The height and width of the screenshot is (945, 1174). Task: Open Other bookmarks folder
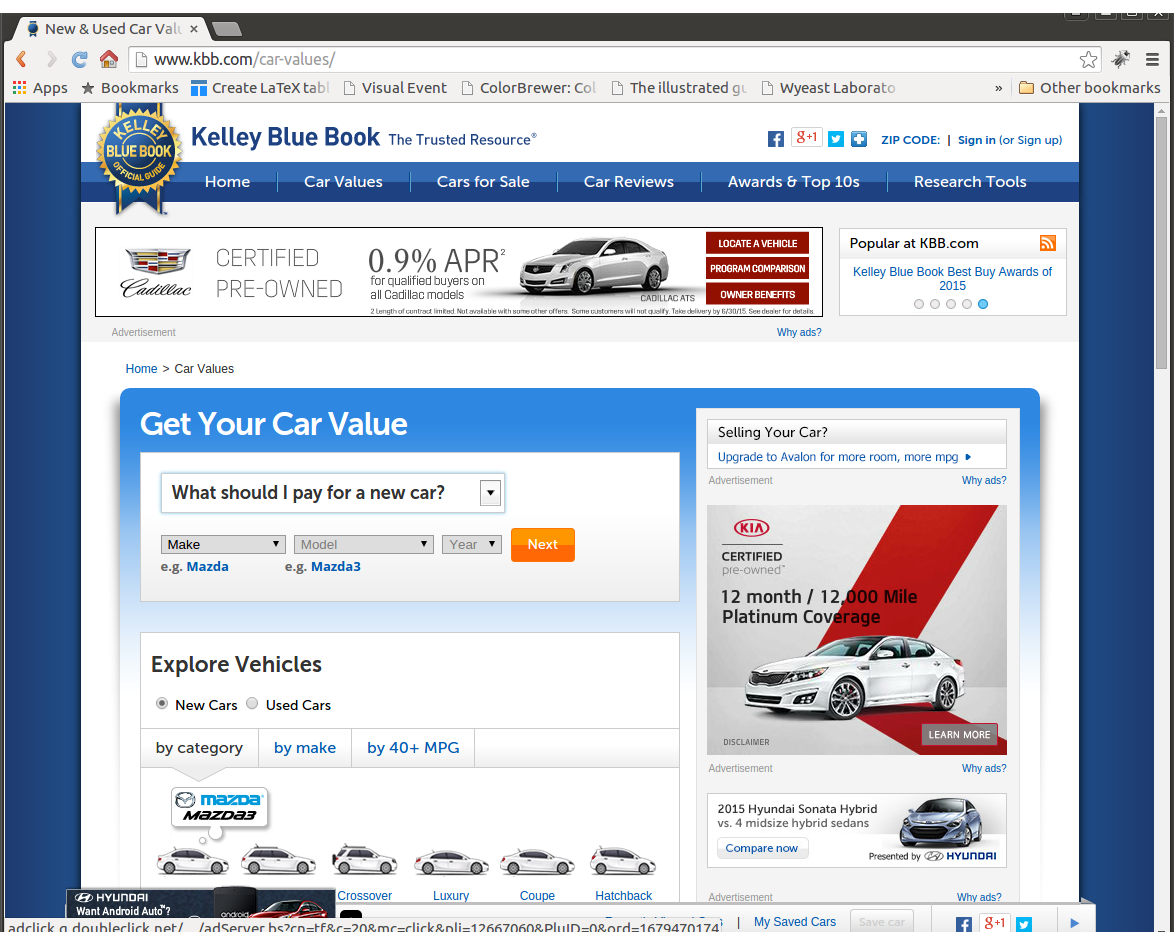[x=1089, y=88]
